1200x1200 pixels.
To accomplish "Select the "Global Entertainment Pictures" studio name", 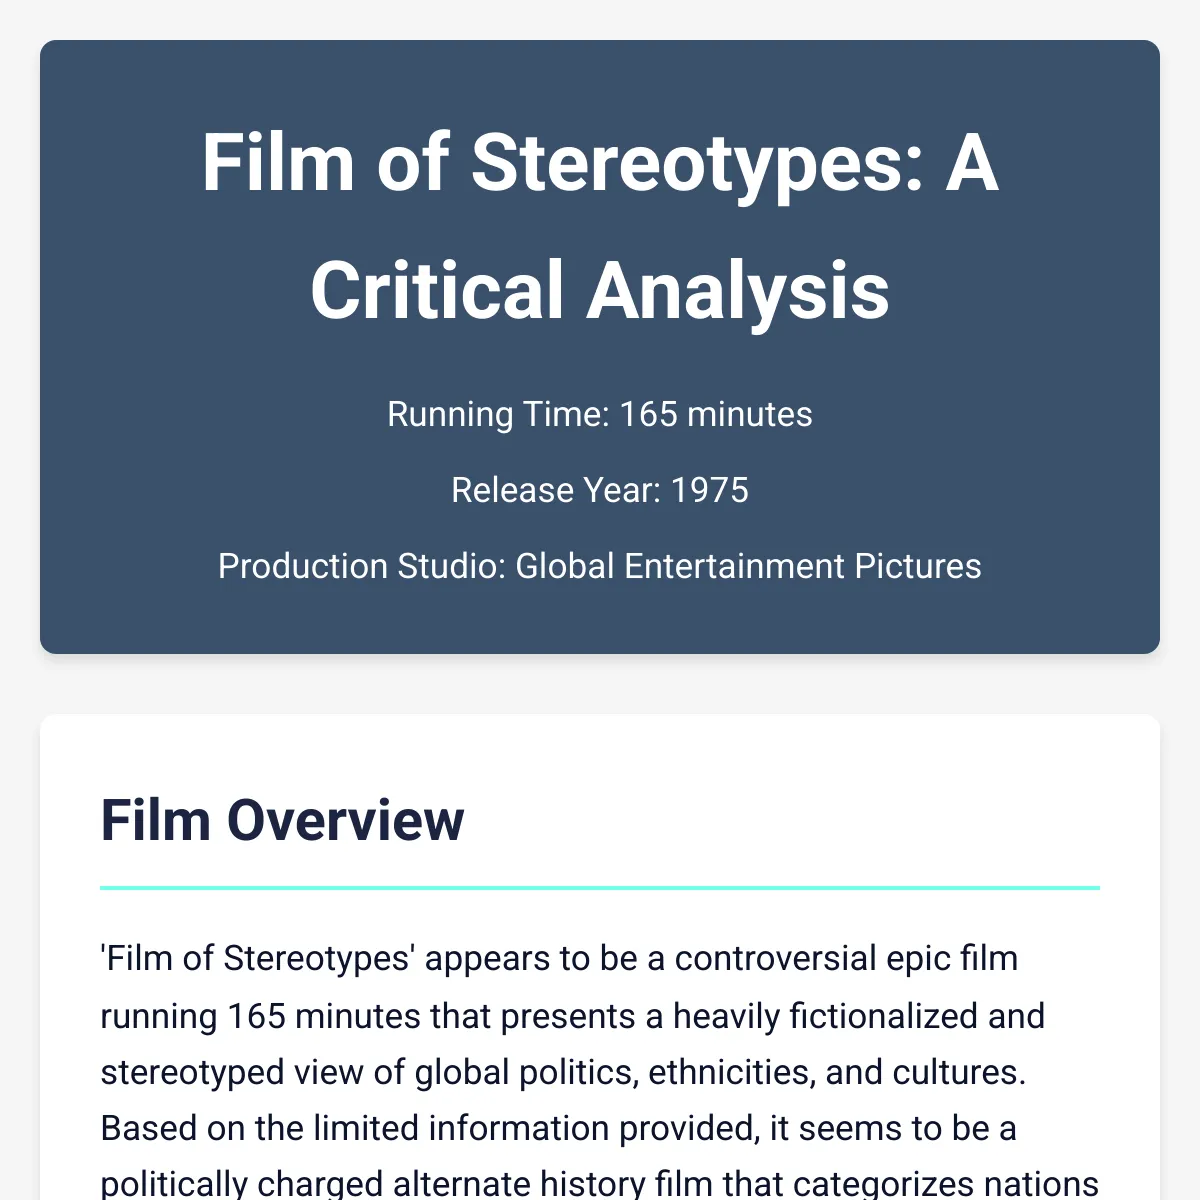I will (x=748, y=566).
